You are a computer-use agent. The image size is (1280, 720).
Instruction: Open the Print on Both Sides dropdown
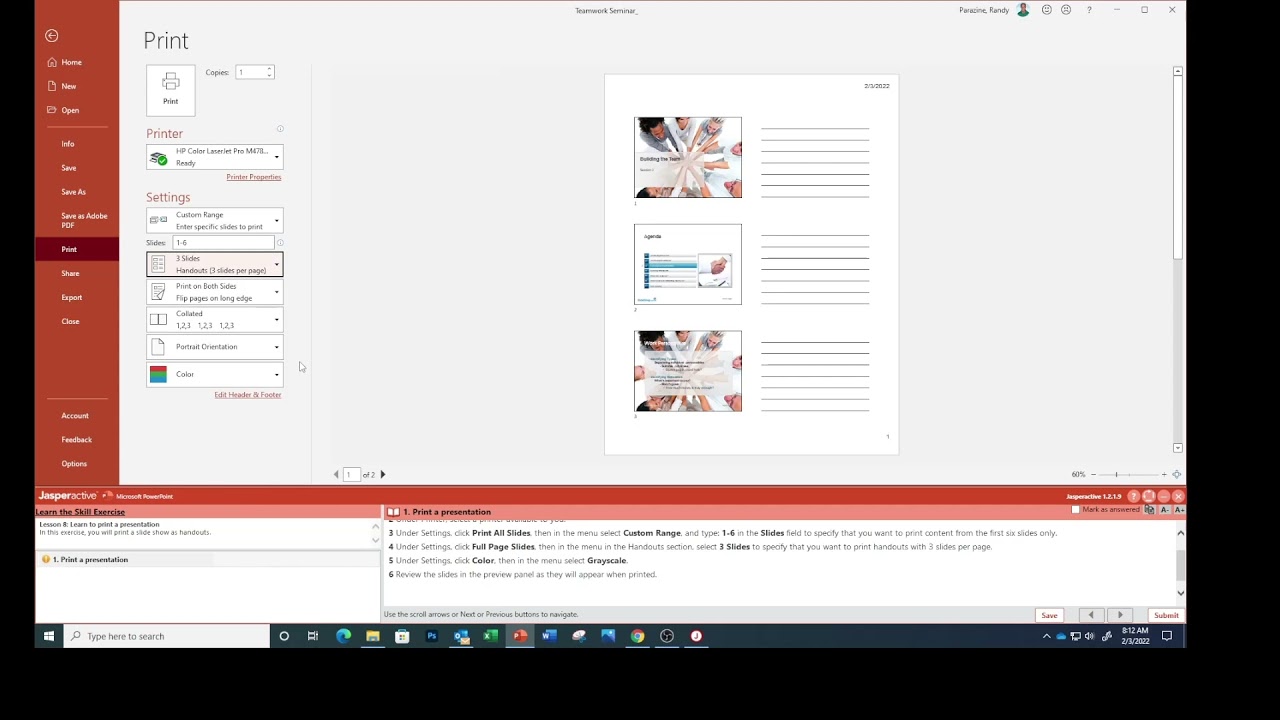[x=215, y=292]
